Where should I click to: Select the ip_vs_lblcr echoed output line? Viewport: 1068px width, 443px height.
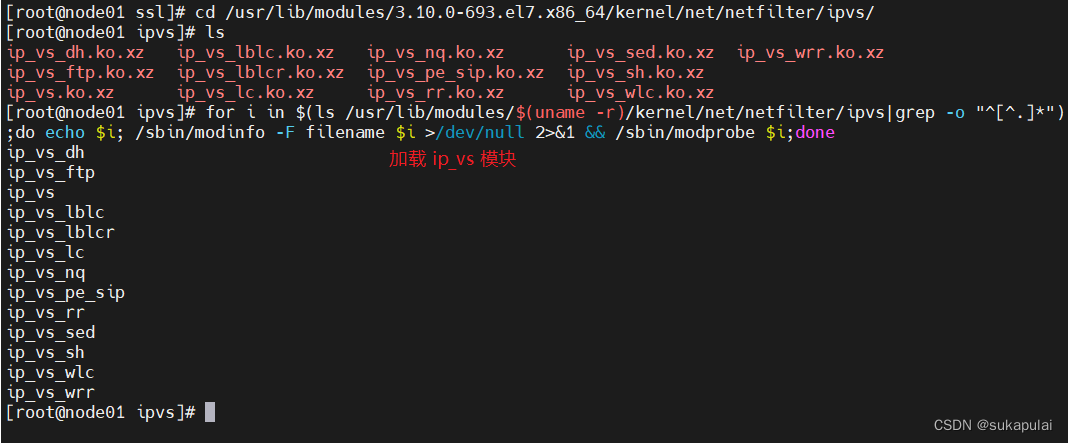(61, 232)
